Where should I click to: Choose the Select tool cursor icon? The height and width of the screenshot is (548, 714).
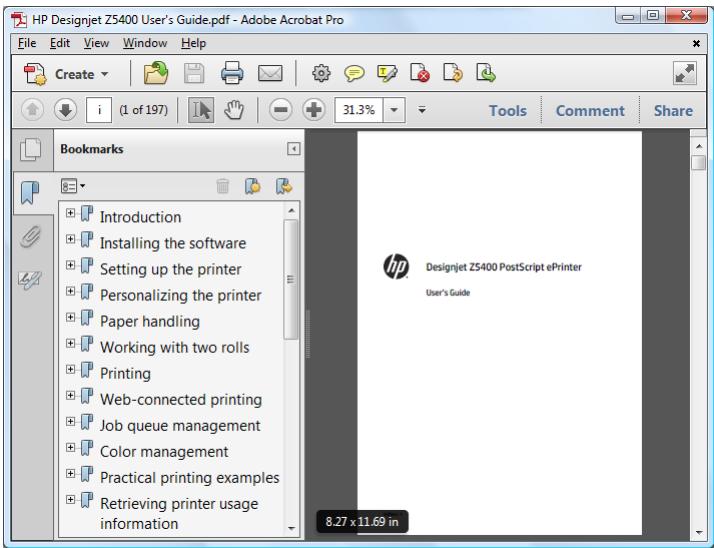(x=201, y=110)
